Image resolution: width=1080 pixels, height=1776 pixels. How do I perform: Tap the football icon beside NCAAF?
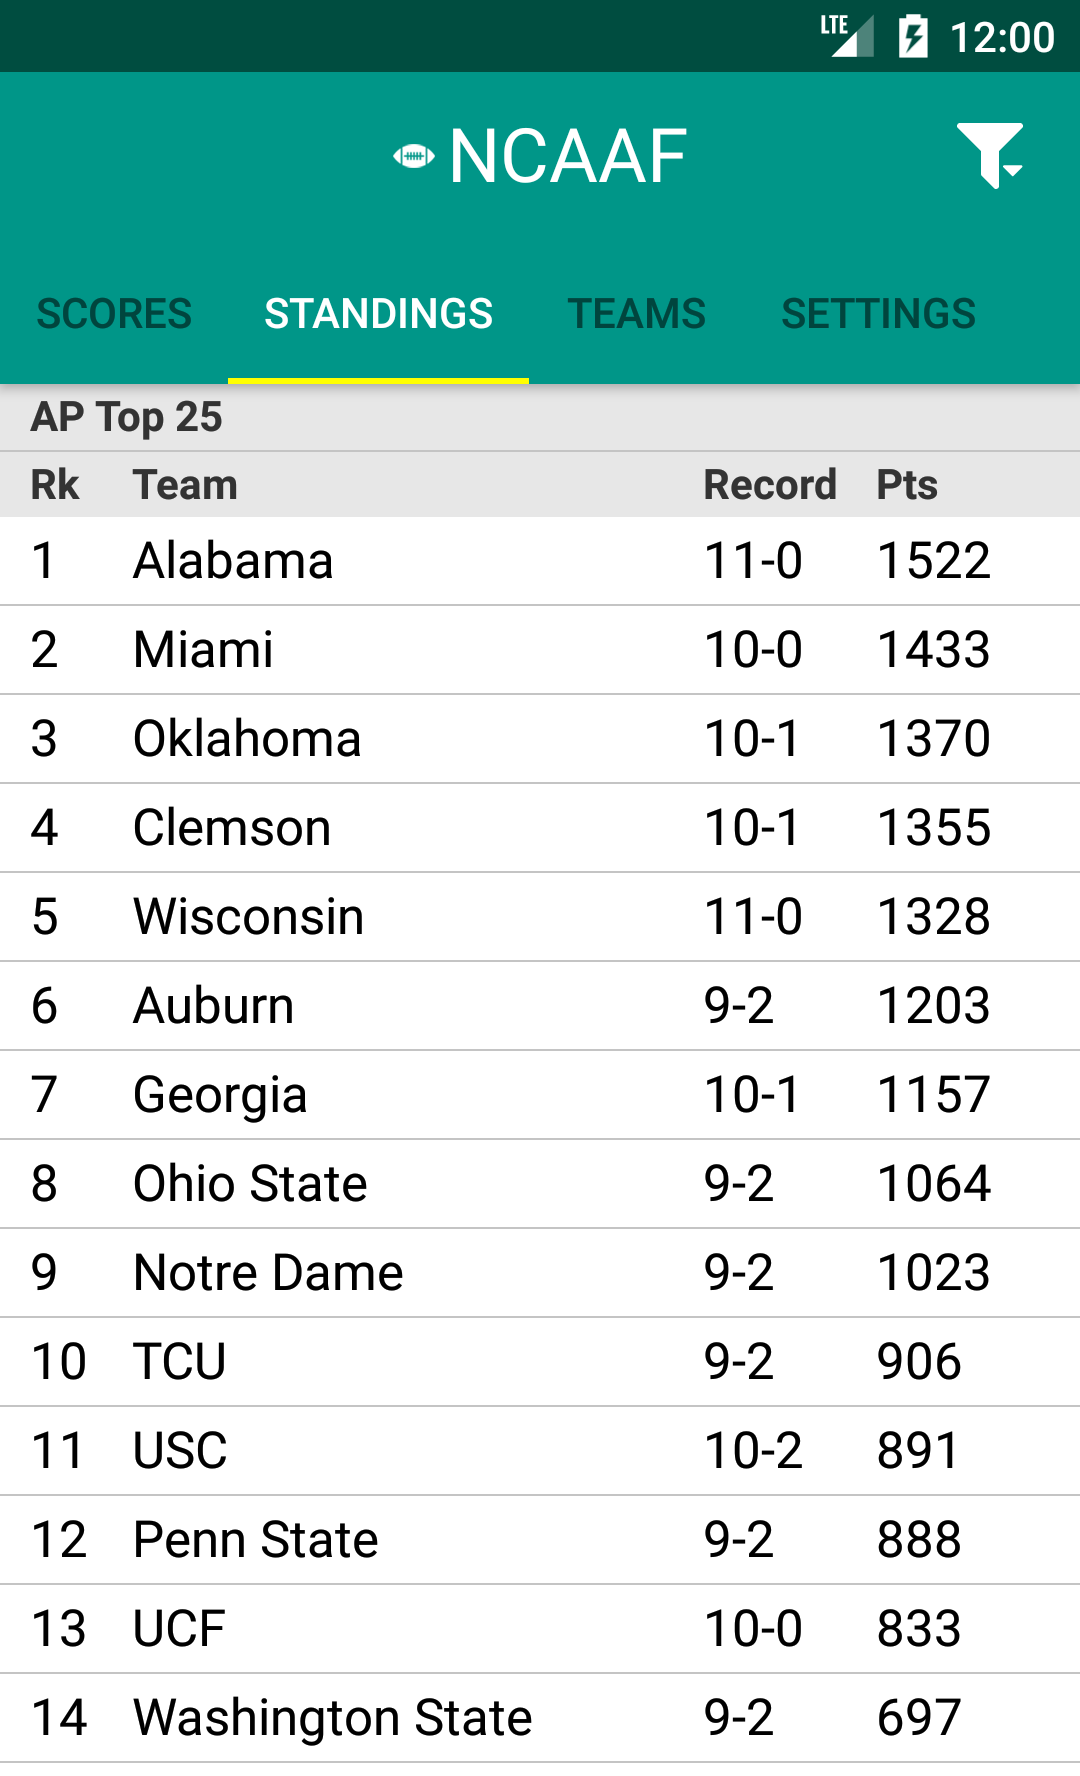pyautogui.click(x=413, y=156)
